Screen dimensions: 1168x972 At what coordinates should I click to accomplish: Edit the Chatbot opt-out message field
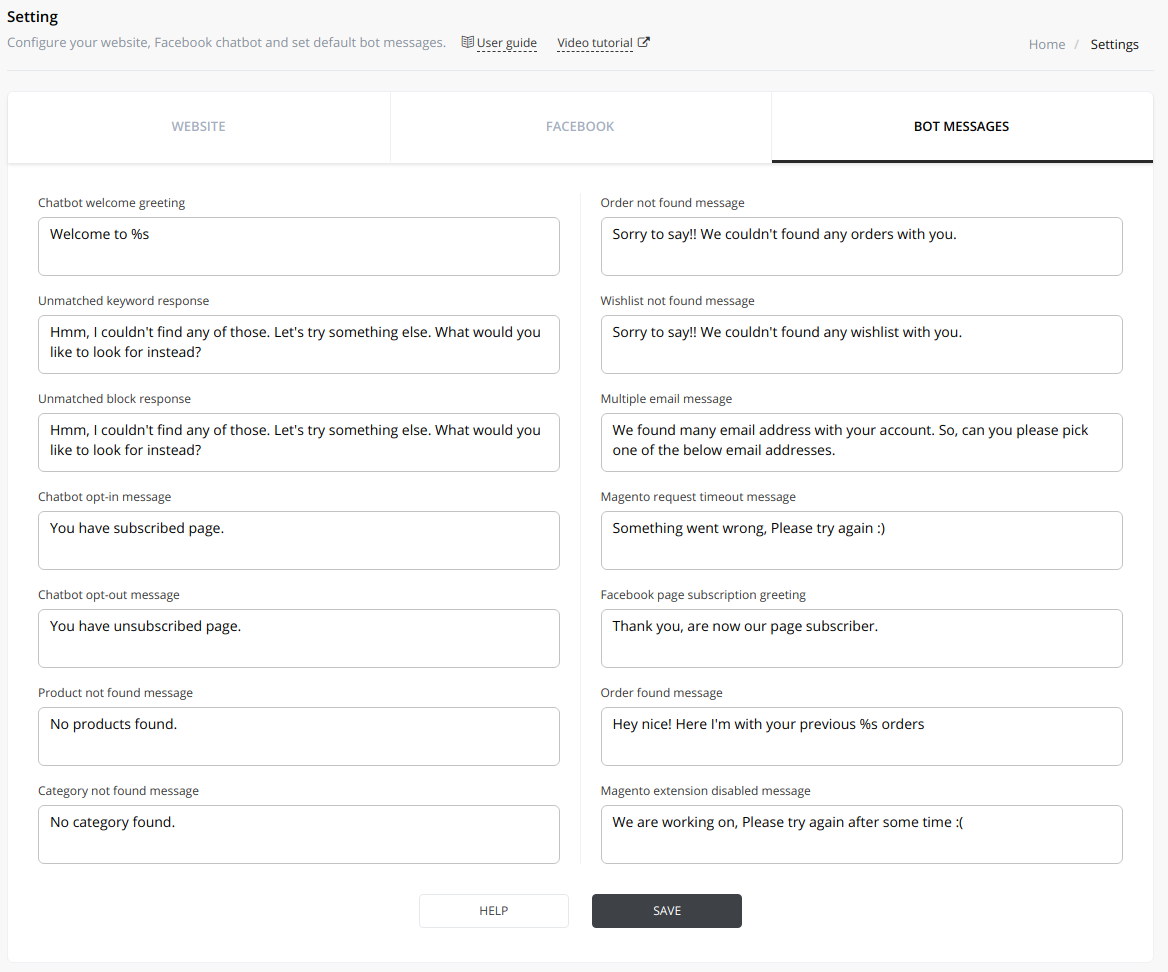[299, 638]
